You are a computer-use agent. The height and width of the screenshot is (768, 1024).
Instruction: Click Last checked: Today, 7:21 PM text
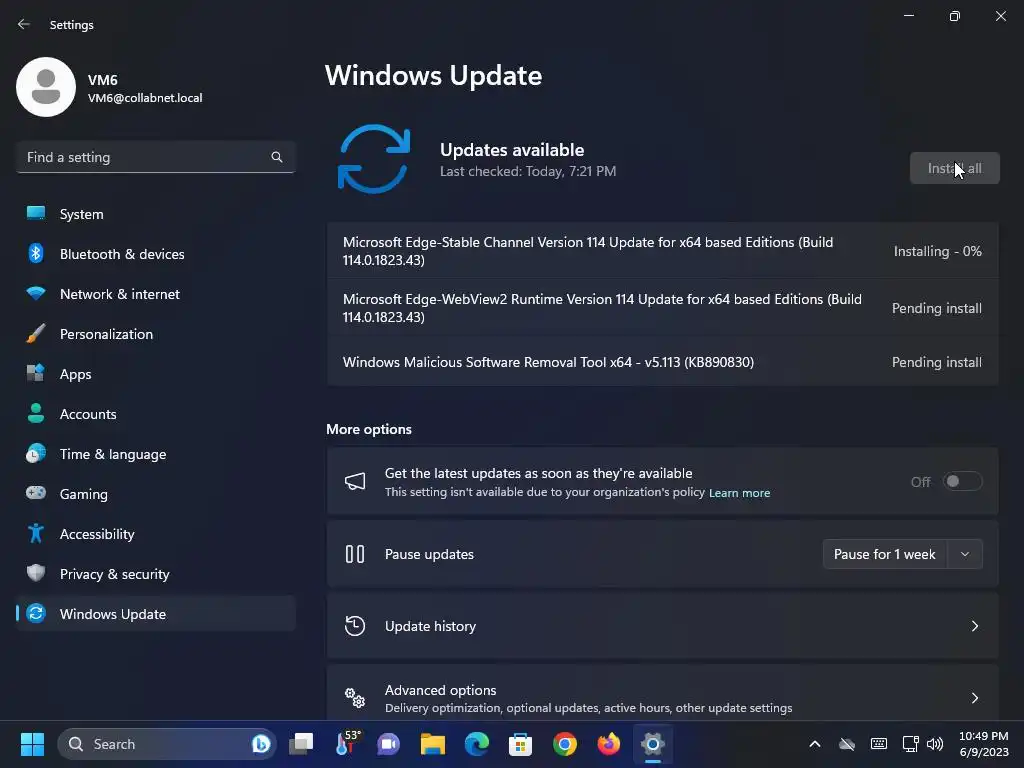[x=528, y=171]
